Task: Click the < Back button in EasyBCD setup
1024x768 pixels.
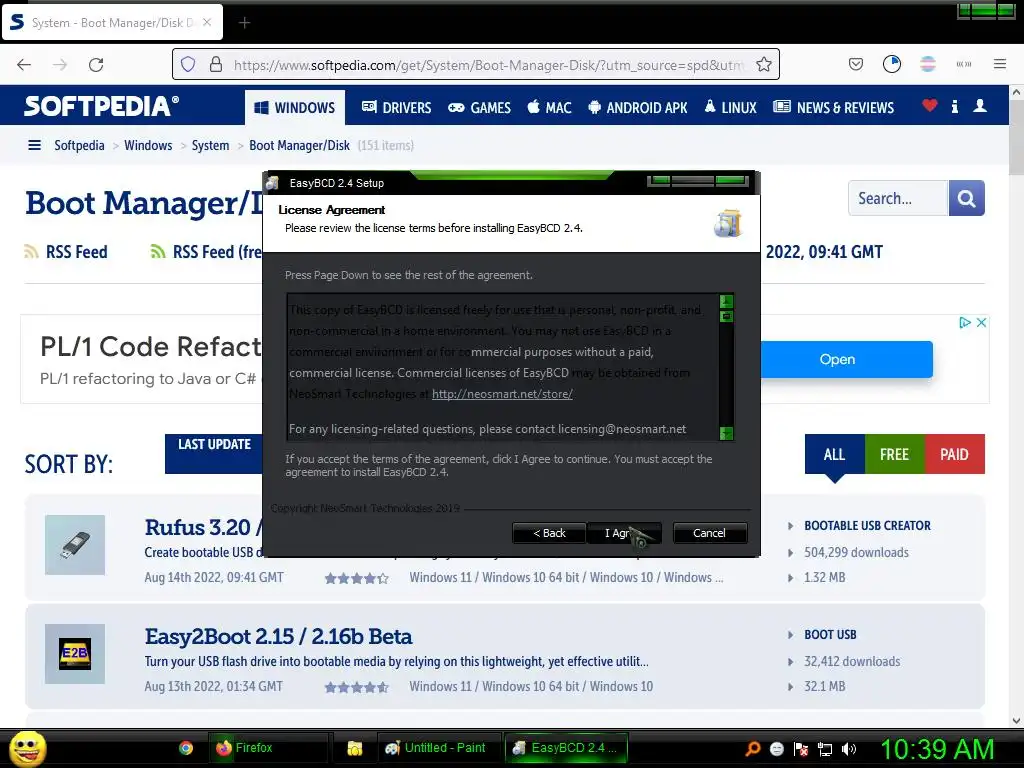Action: (549, 533)
